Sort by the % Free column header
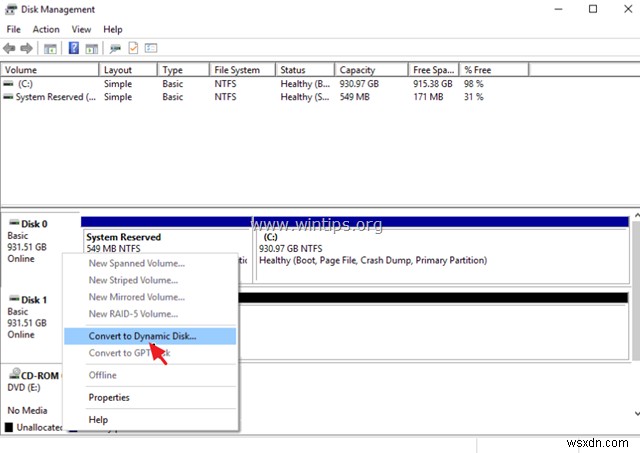The height and width of the screenshot is (453, 640). (494, 70)
